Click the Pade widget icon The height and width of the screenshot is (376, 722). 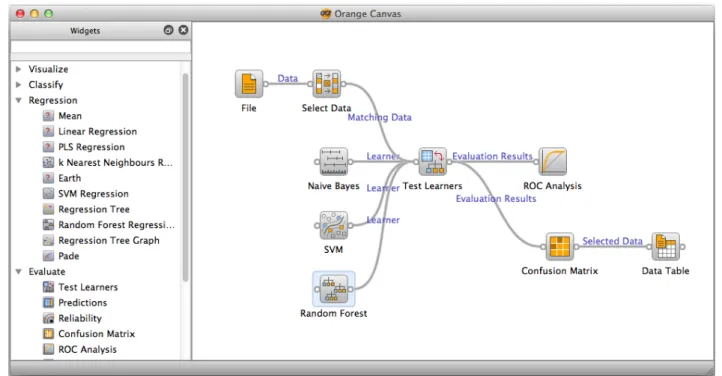tap(48, 256)
